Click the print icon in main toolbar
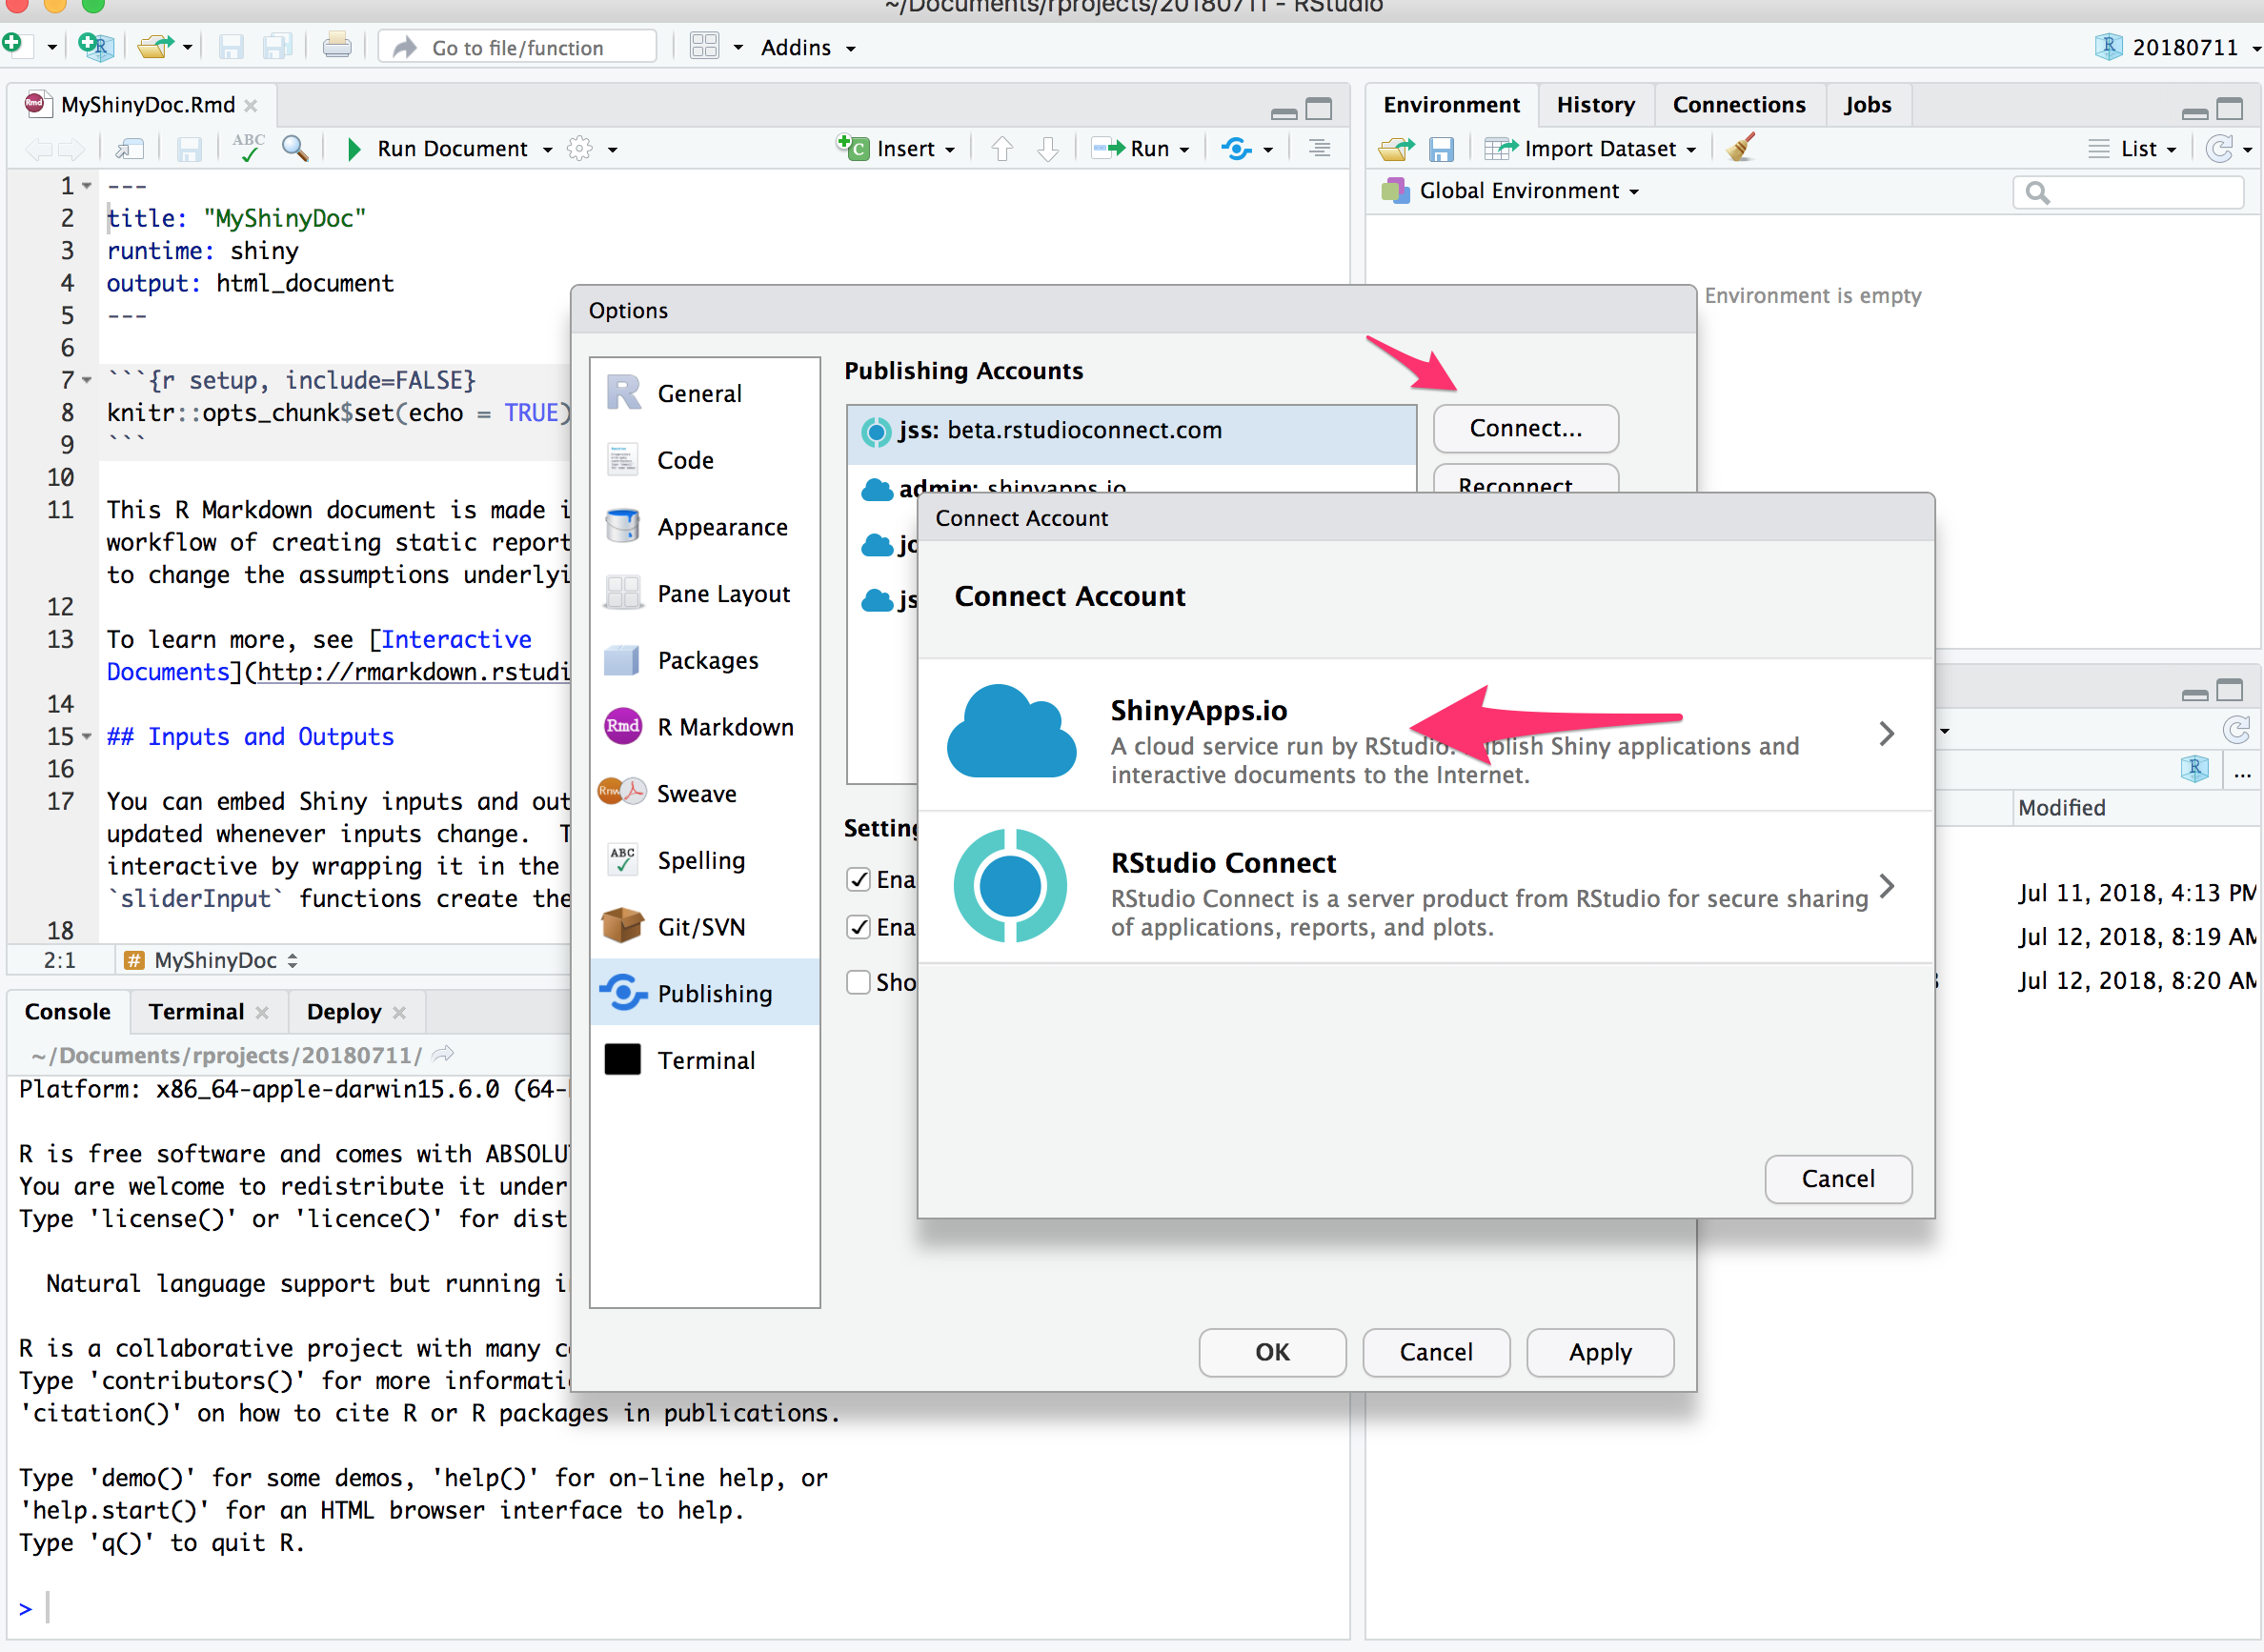 337,47
